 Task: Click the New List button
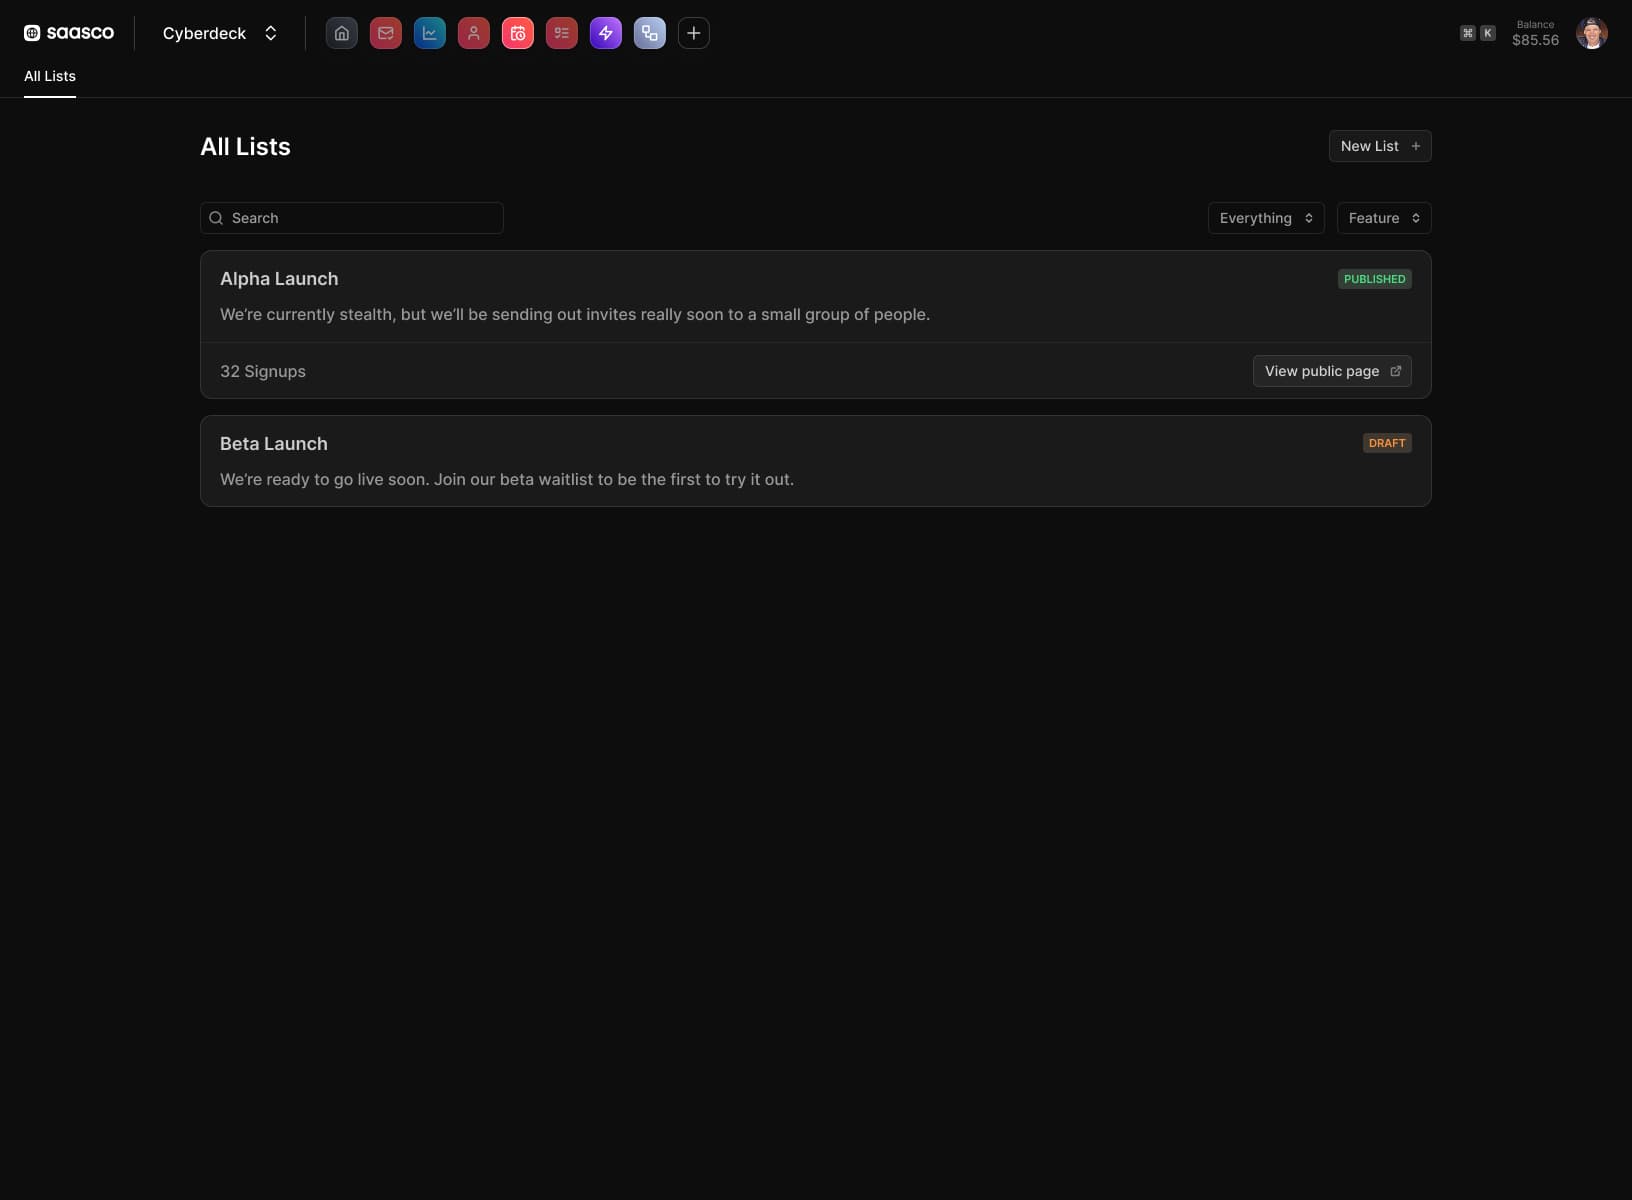click(1380, 146)
